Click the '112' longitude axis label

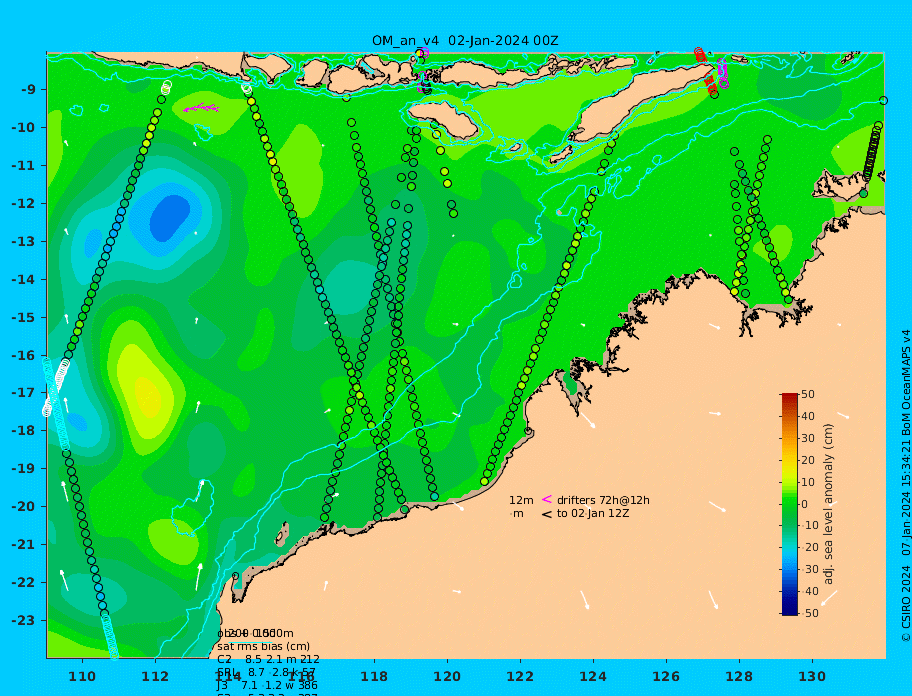[155, 677]
